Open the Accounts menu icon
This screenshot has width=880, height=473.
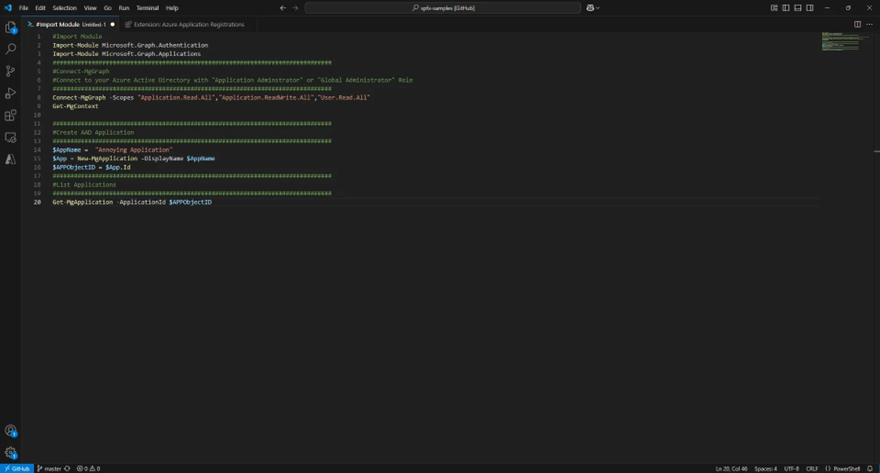pos(11,430)
